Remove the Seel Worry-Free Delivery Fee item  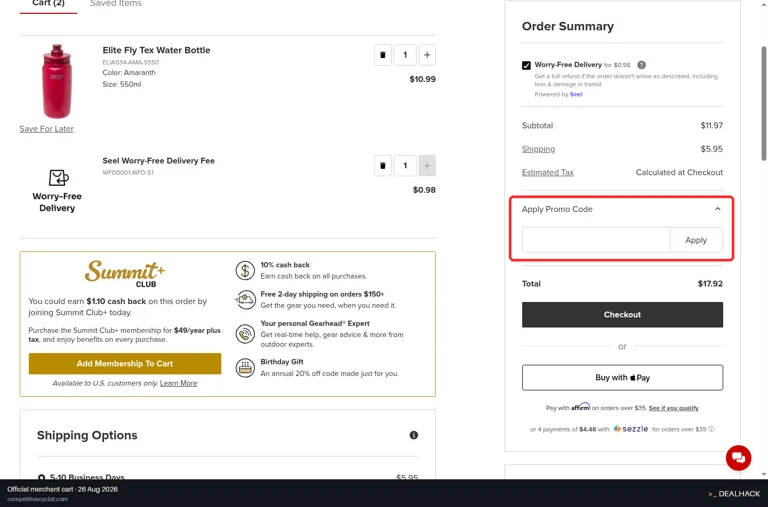coord(383,166)
